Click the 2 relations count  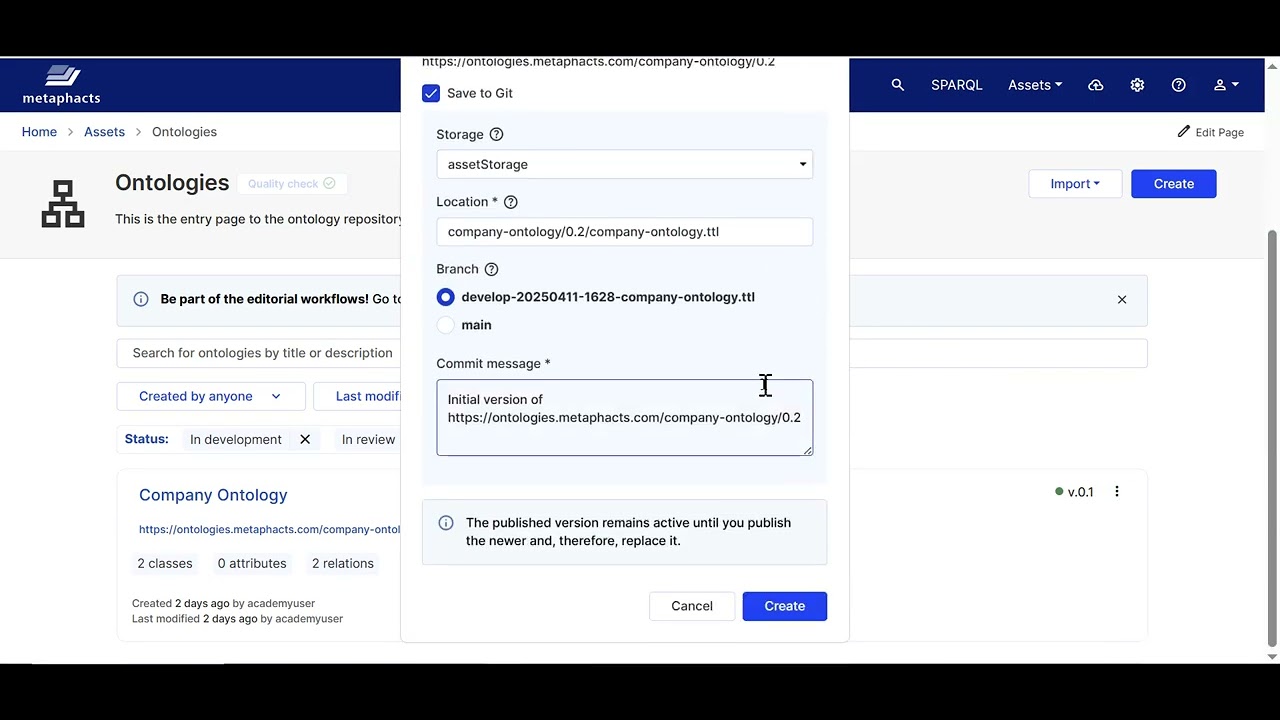click(343, 563)
